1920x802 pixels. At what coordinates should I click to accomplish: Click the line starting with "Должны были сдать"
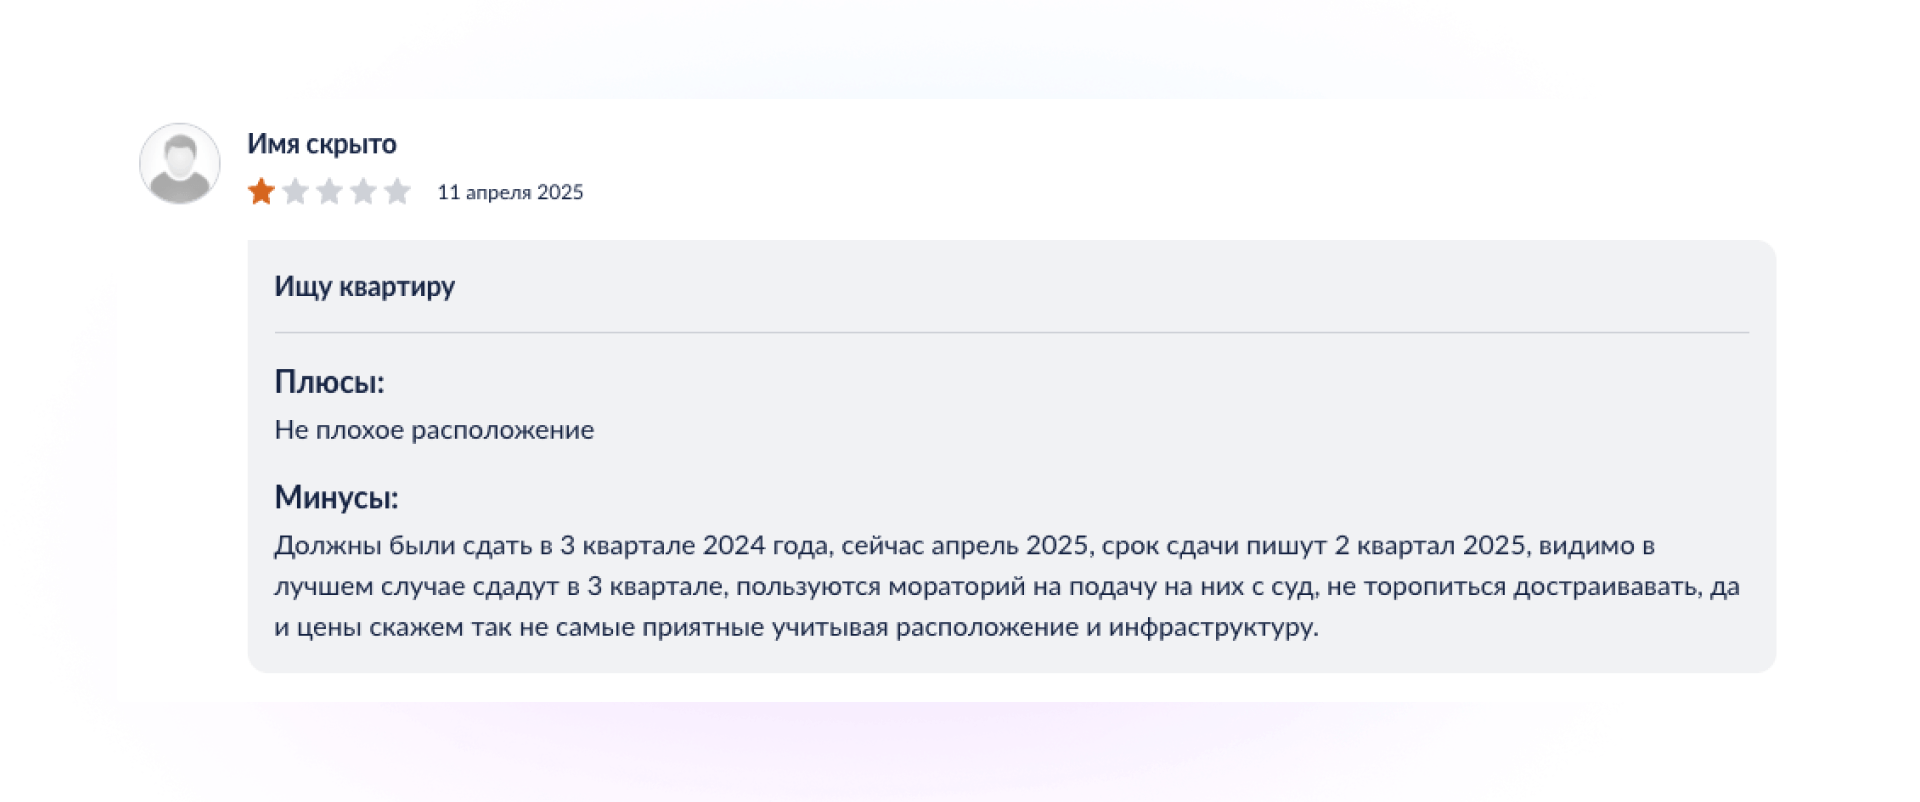tap(964, 546)
